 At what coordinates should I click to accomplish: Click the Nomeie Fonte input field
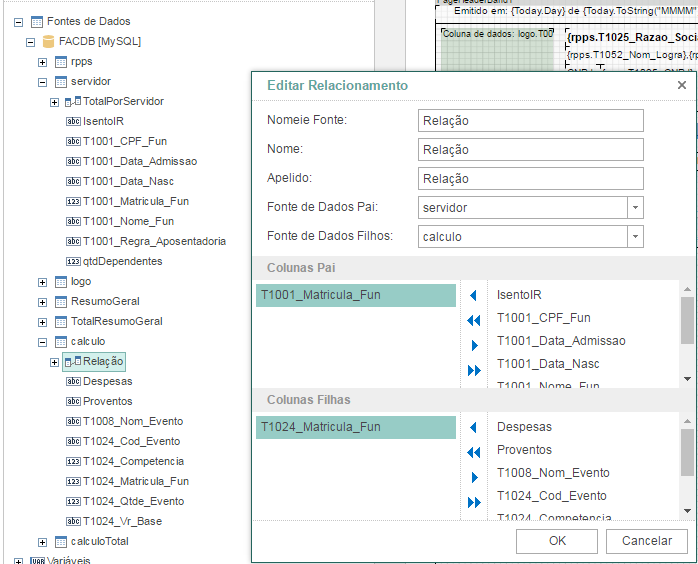tap(531, 121)
